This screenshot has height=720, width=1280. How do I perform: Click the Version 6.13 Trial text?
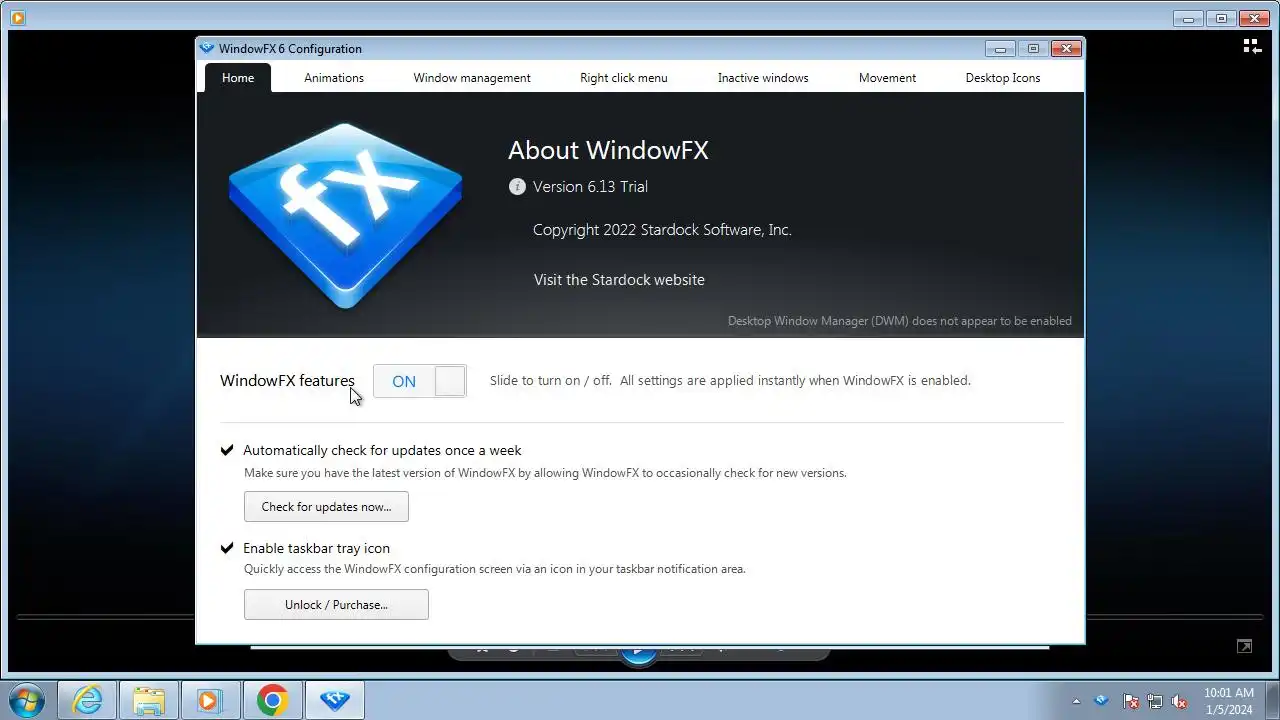590,187
